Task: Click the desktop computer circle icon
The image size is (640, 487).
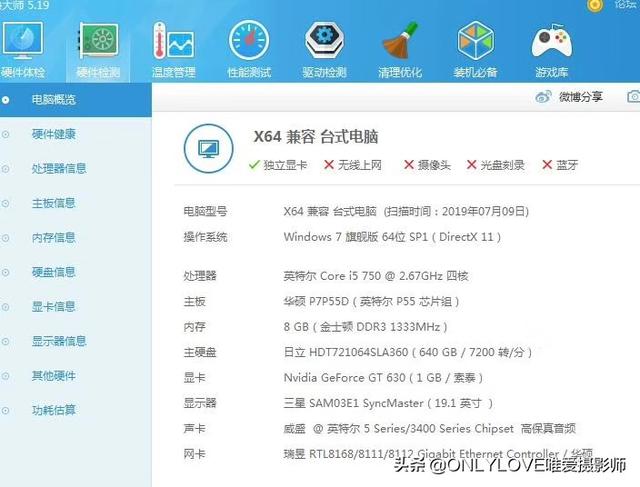Action: [209, 149]
